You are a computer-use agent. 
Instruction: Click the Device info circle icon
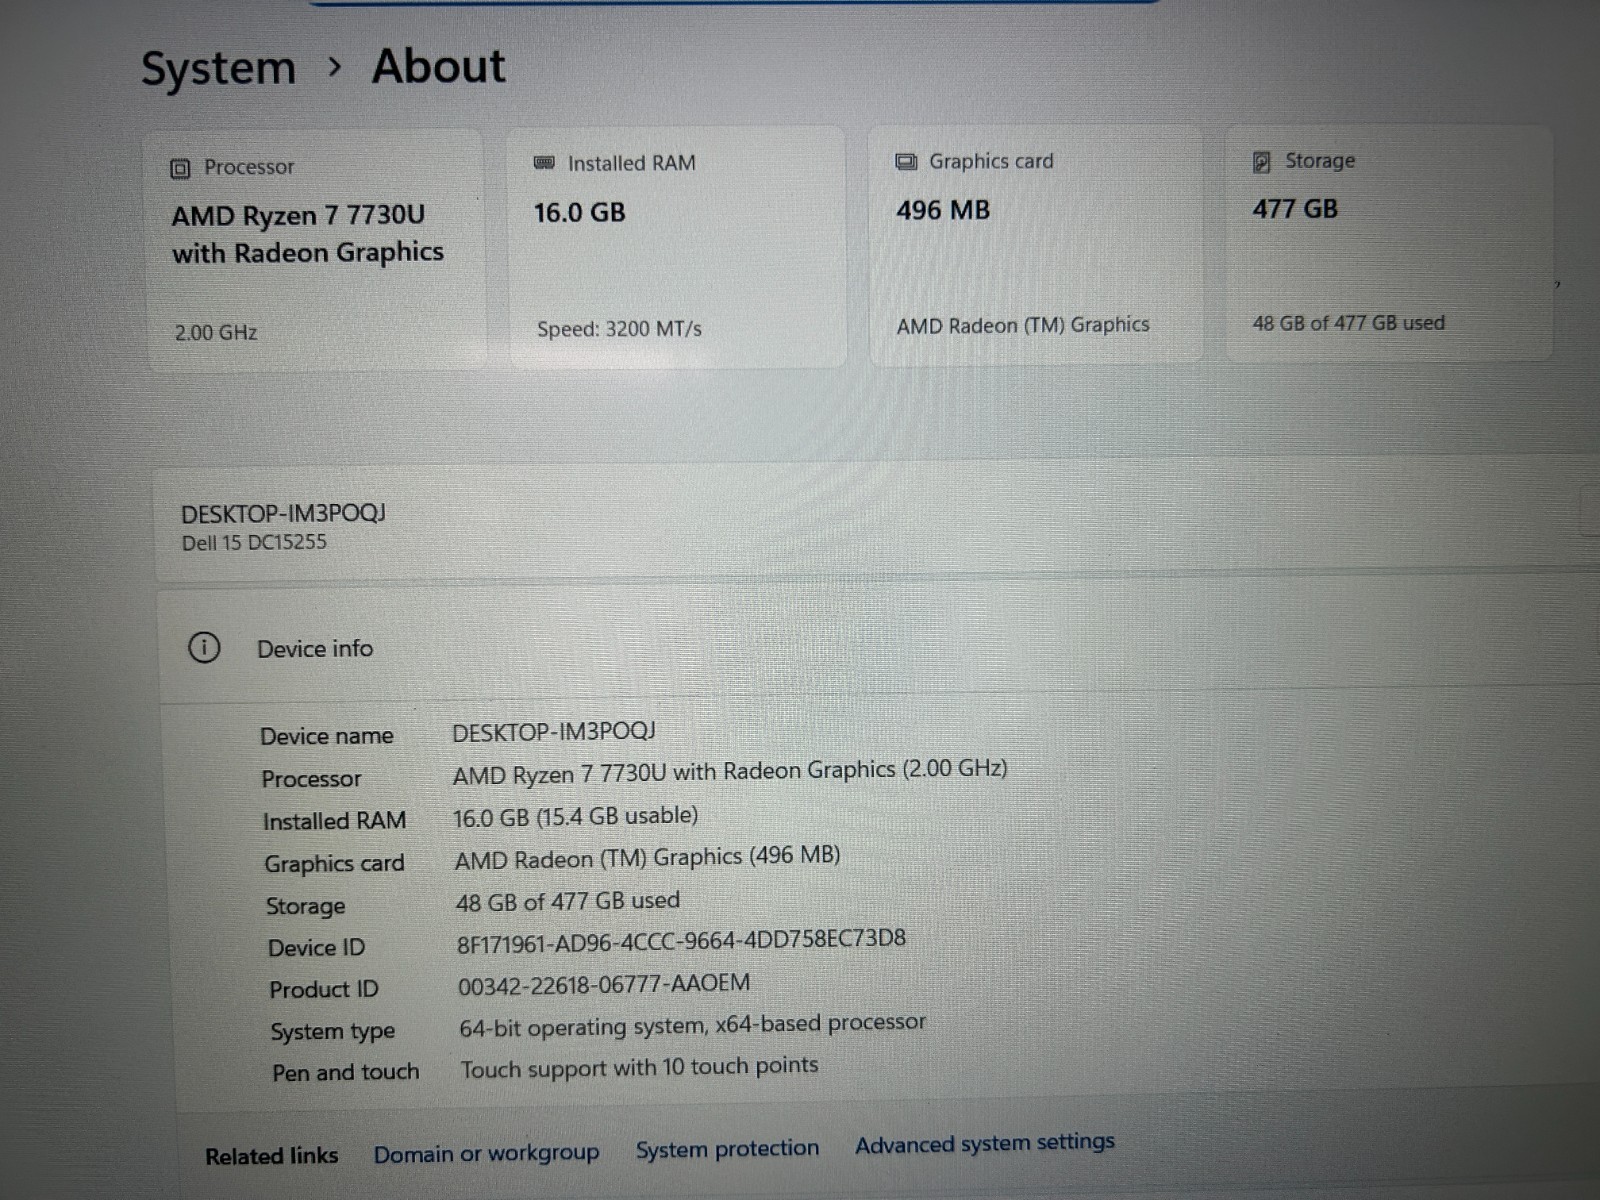tap(204, 648)
